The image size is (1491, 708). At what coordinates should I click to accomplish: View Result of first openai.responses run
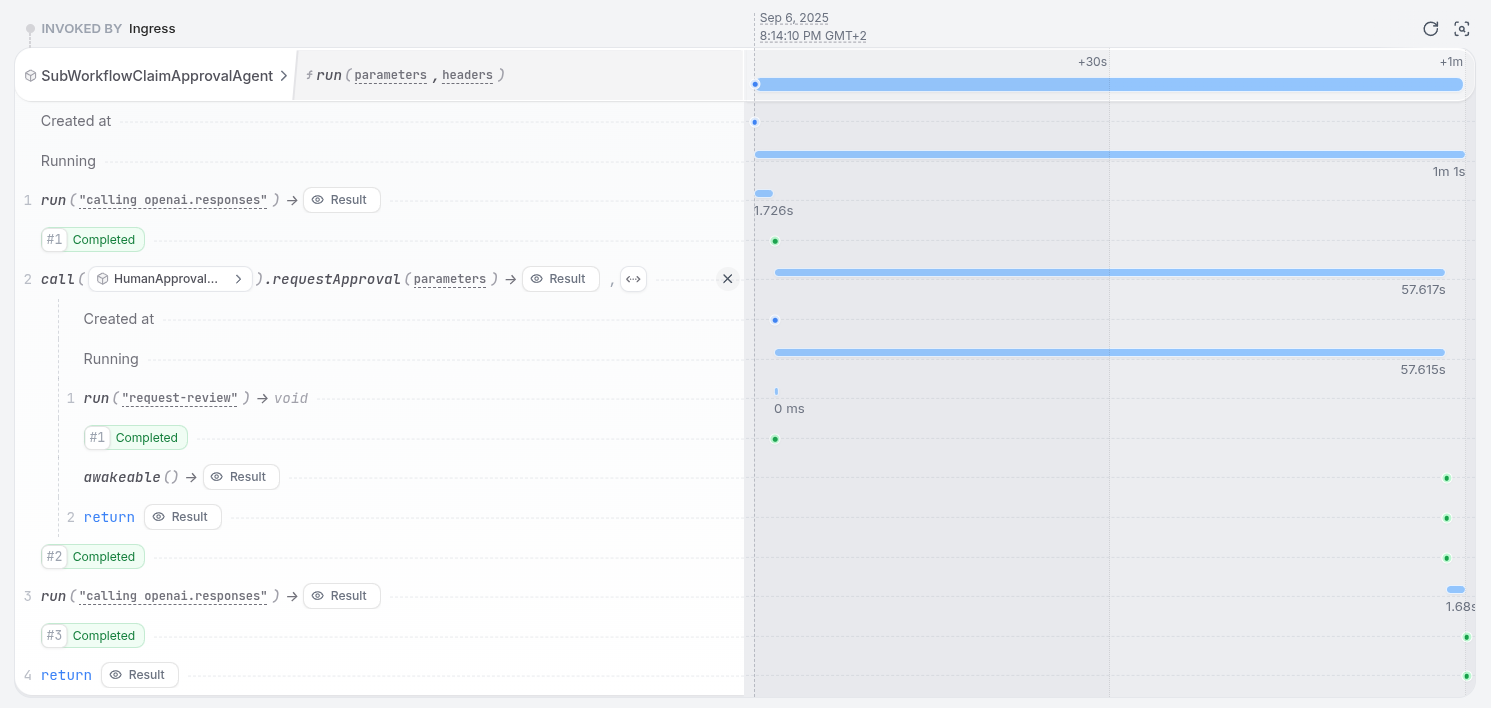pyautogui.click(x=341, y=200)
